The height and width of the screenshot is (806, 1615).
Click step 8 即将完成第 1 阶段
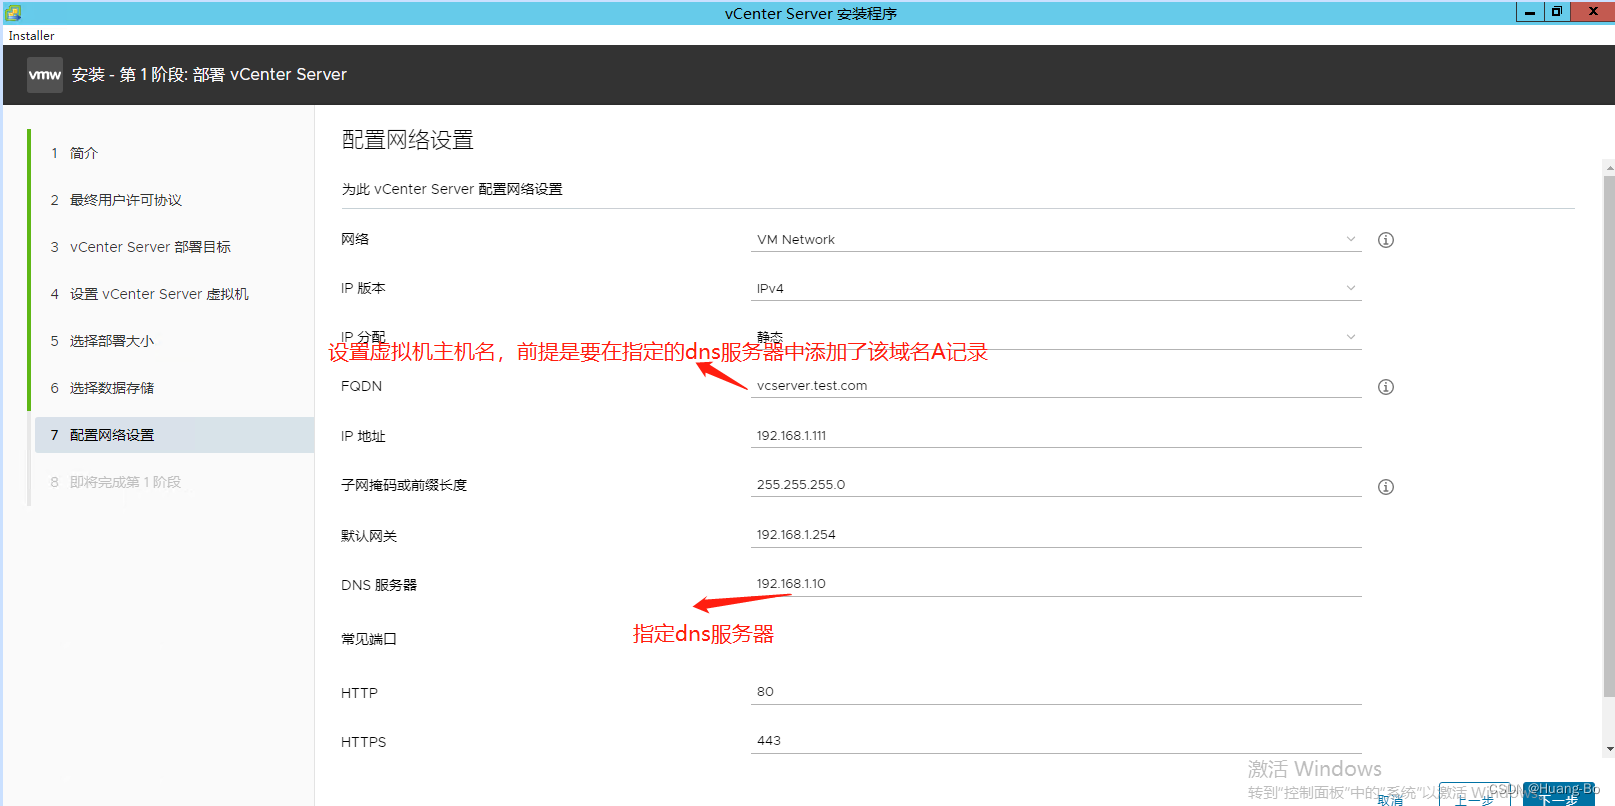(174, 482)
